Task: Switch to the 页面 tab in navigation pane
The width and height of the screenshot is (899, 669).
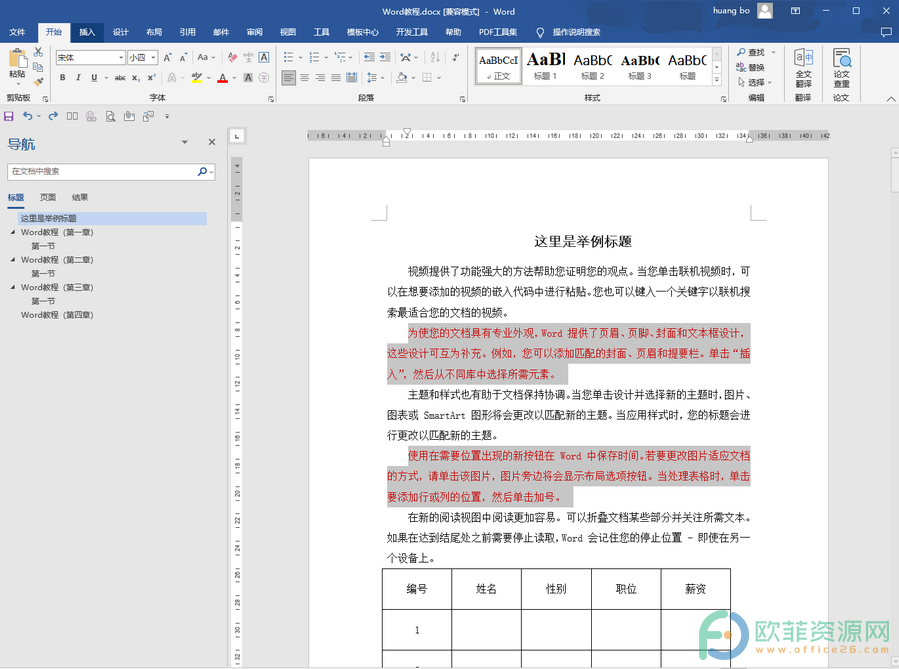Action: click(x=48, y=197)
